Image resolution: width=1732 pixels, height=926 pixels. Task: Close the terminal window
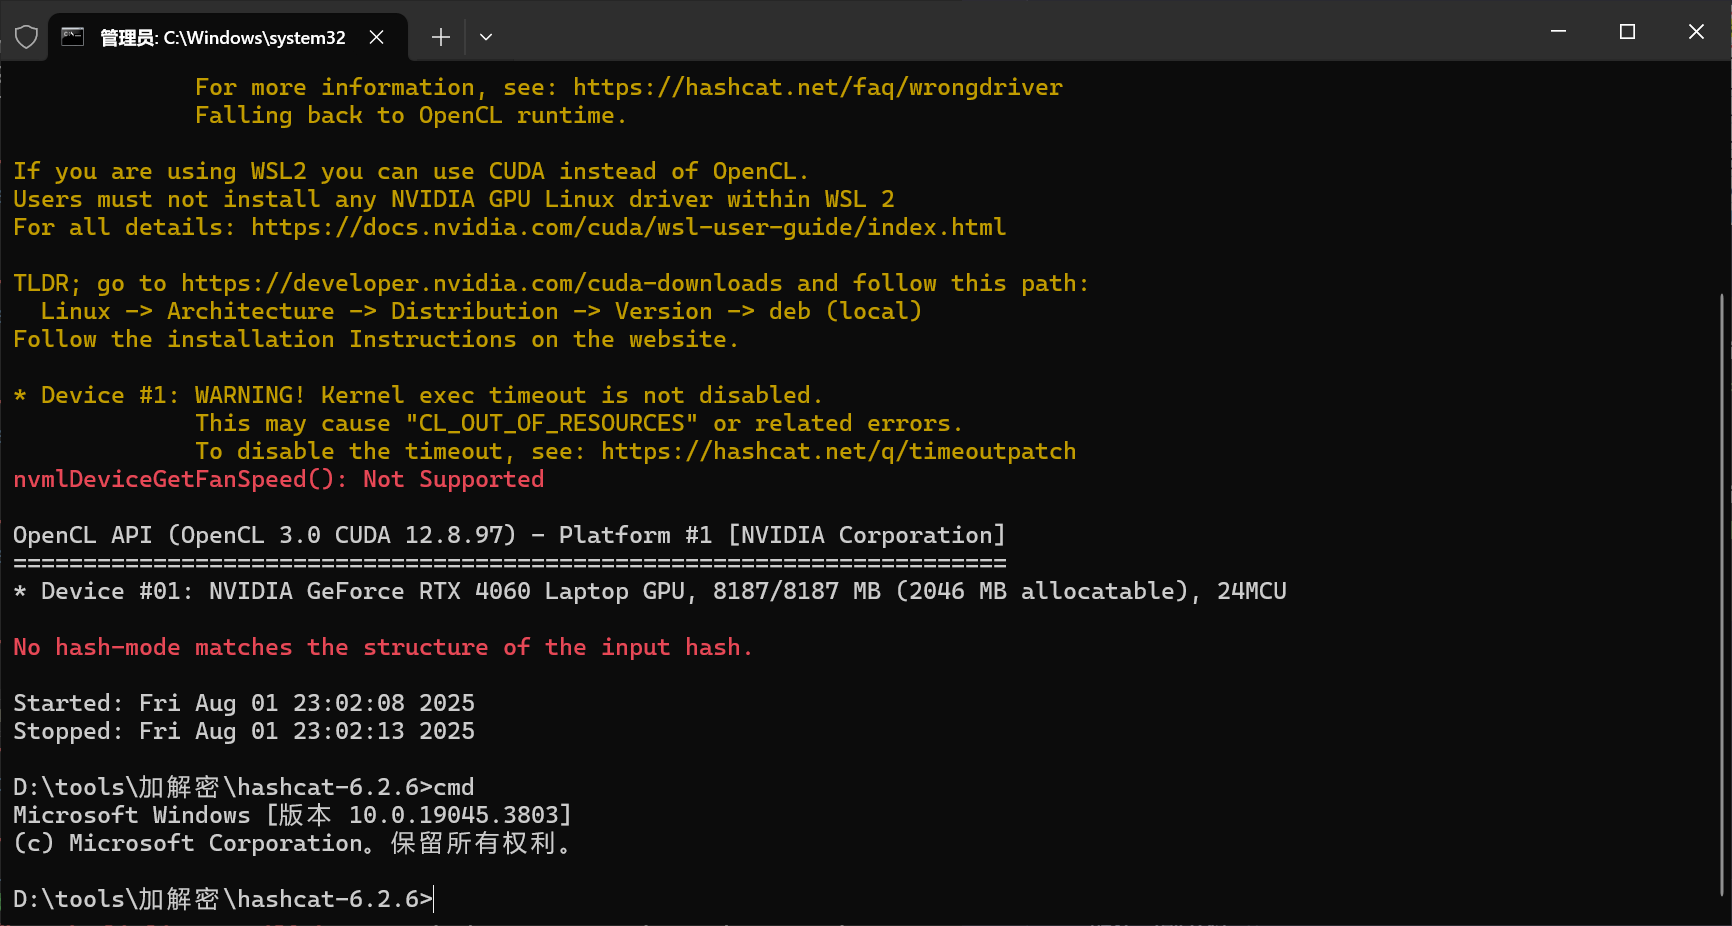click(1696, 32)
